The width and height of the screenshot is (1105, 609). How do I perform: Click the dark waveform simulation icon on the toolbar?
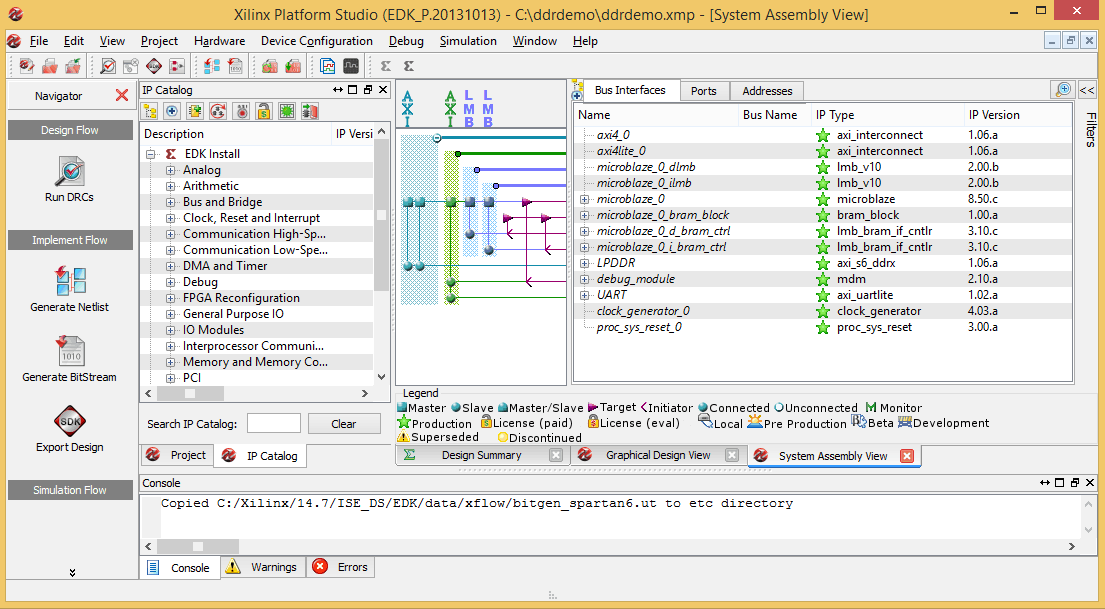[350, 64]
